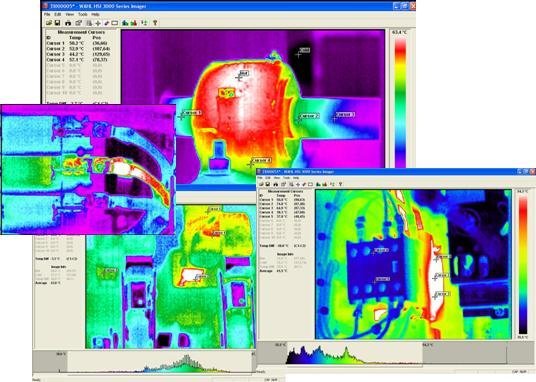Click the Save disk icon in top toolbar

[57, 23]
